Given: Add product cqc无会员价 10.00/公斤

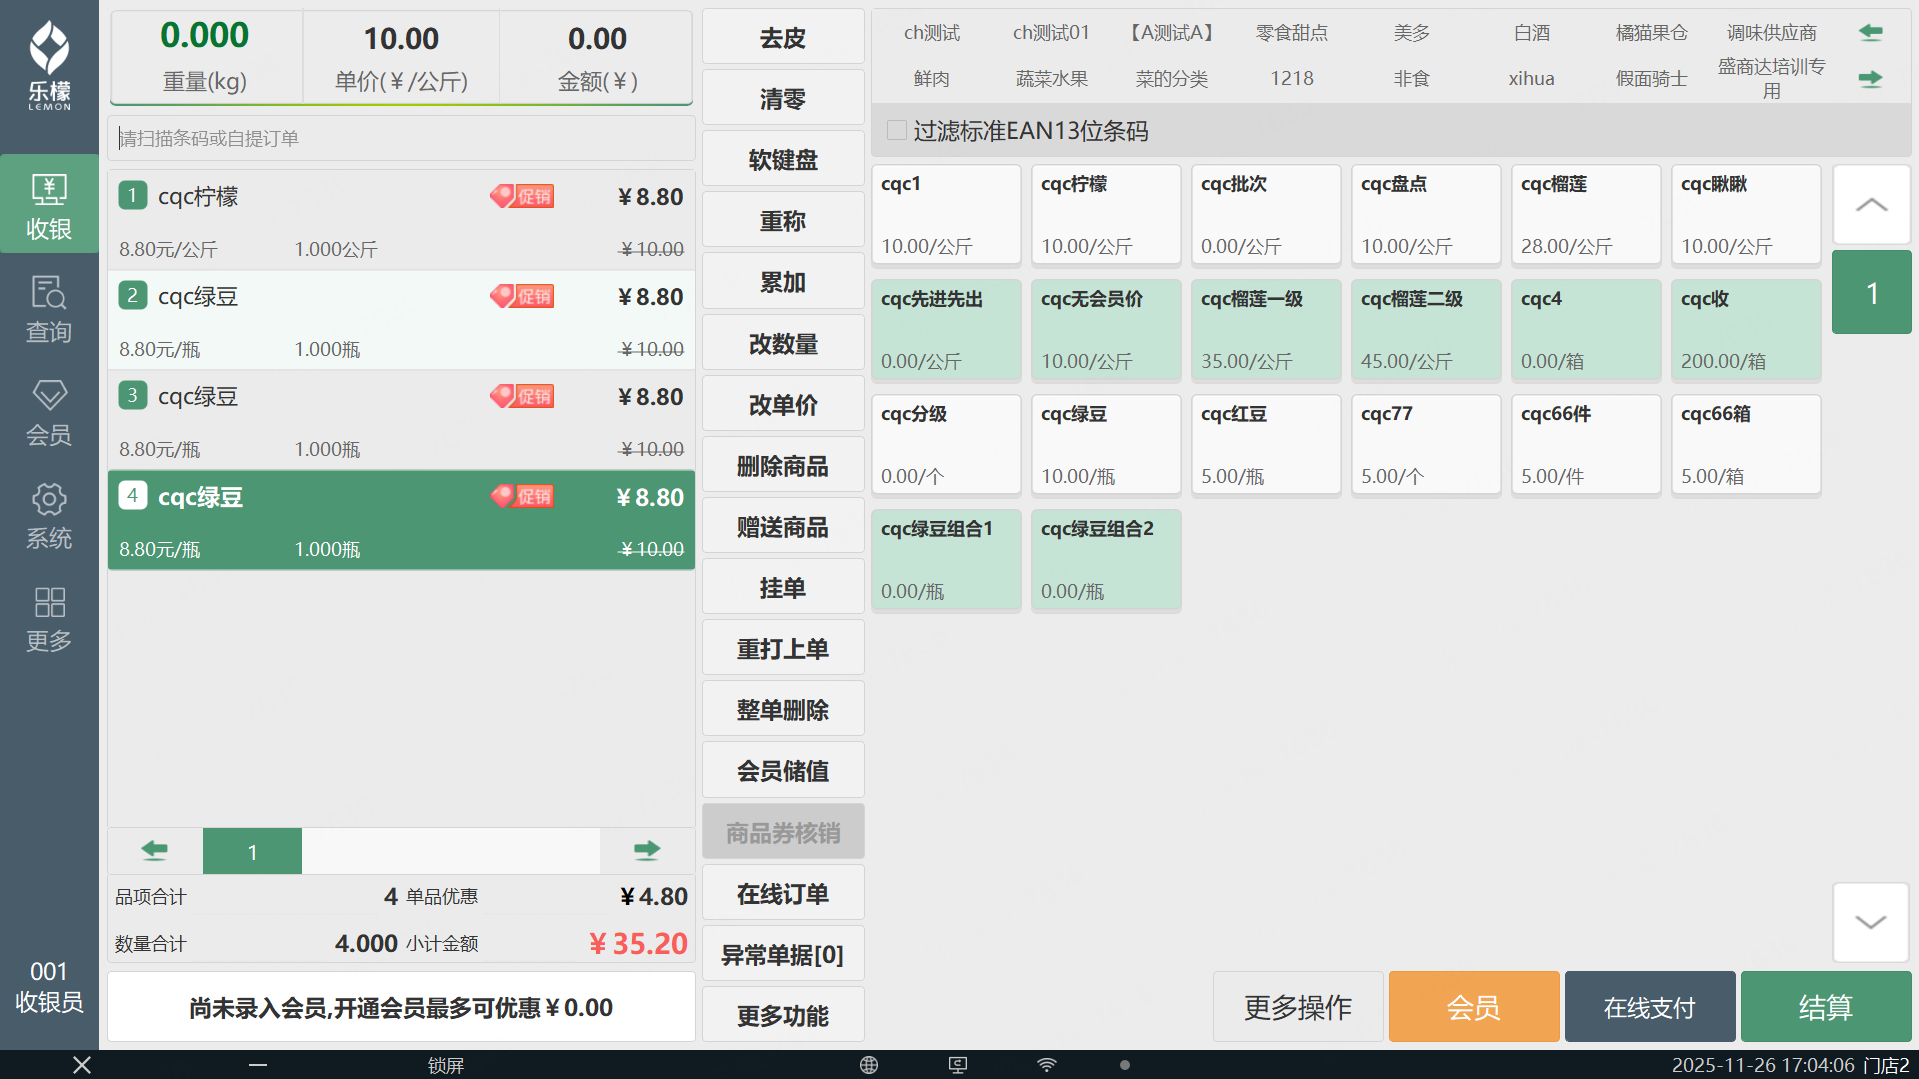Looking at the screenshot, I should (x=1106, y=330).
